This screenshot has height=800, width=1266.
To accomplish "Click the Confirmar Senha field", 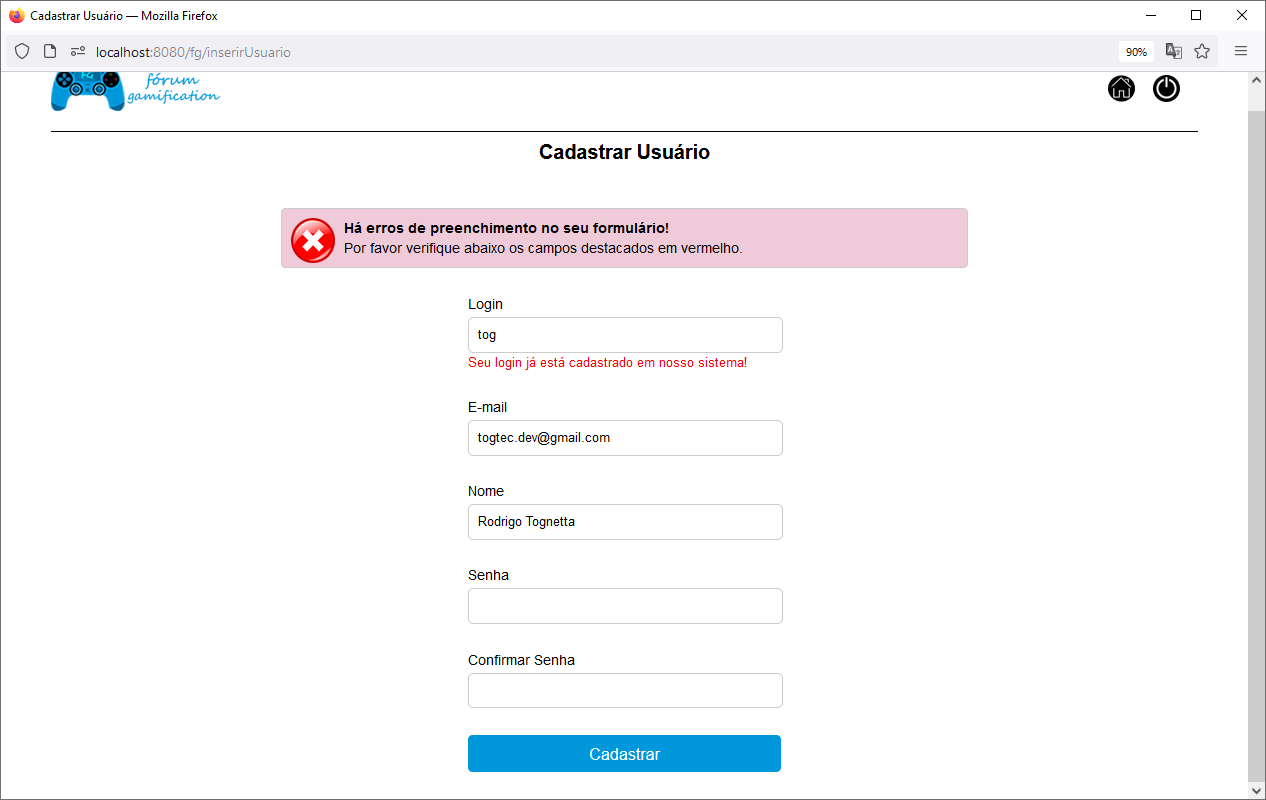I will [625, 690].
